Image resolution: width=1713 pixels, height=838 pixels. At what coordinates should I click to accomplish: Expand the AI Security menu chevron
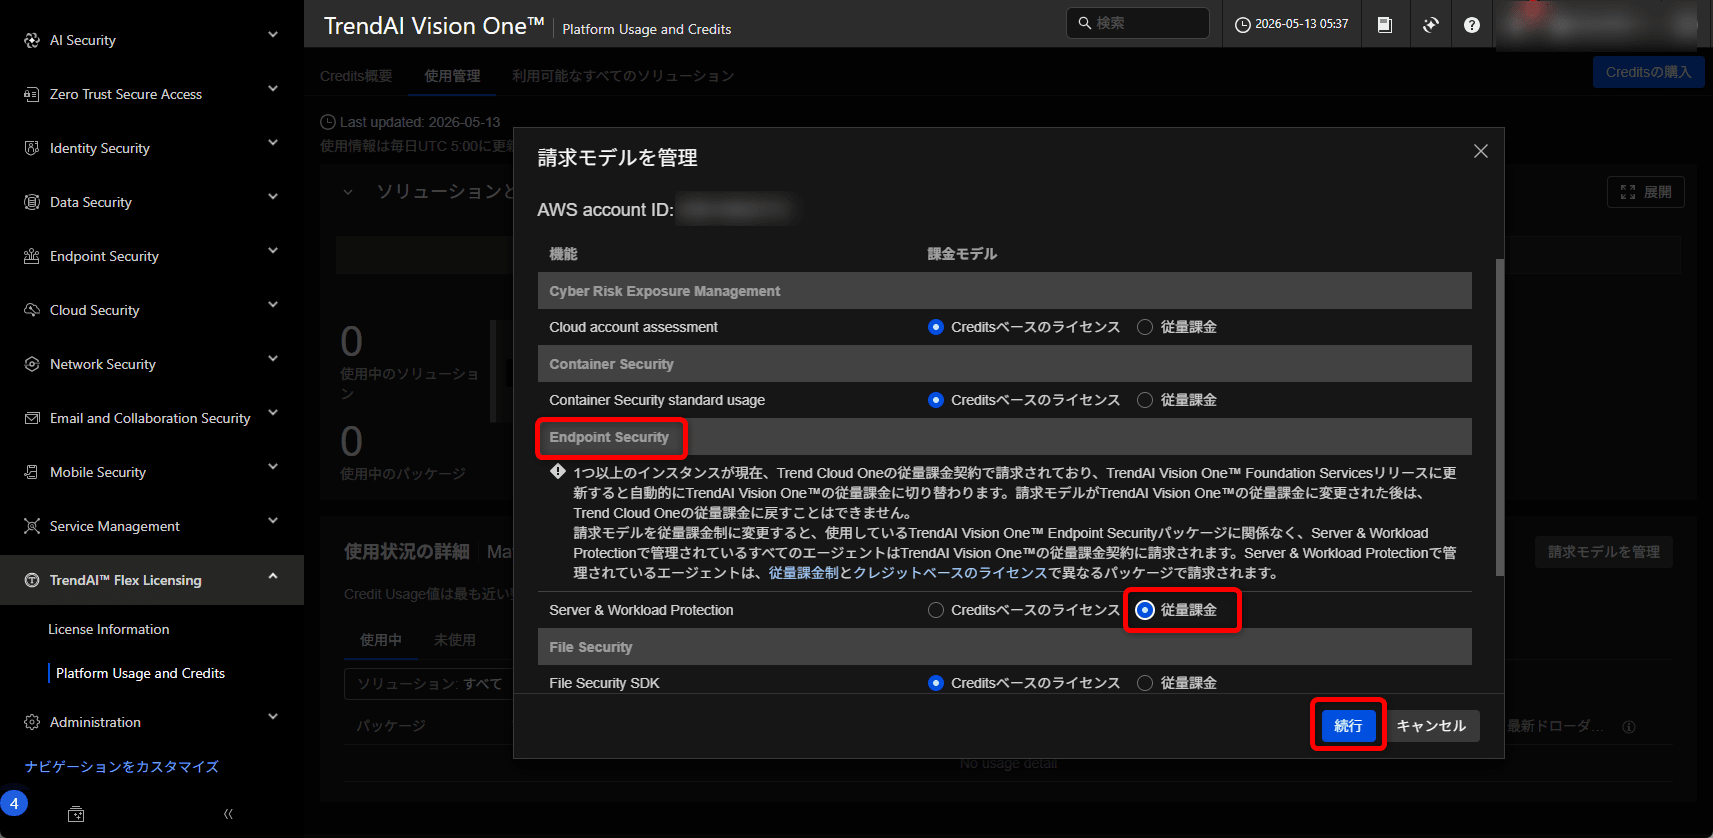pos(273,35)
